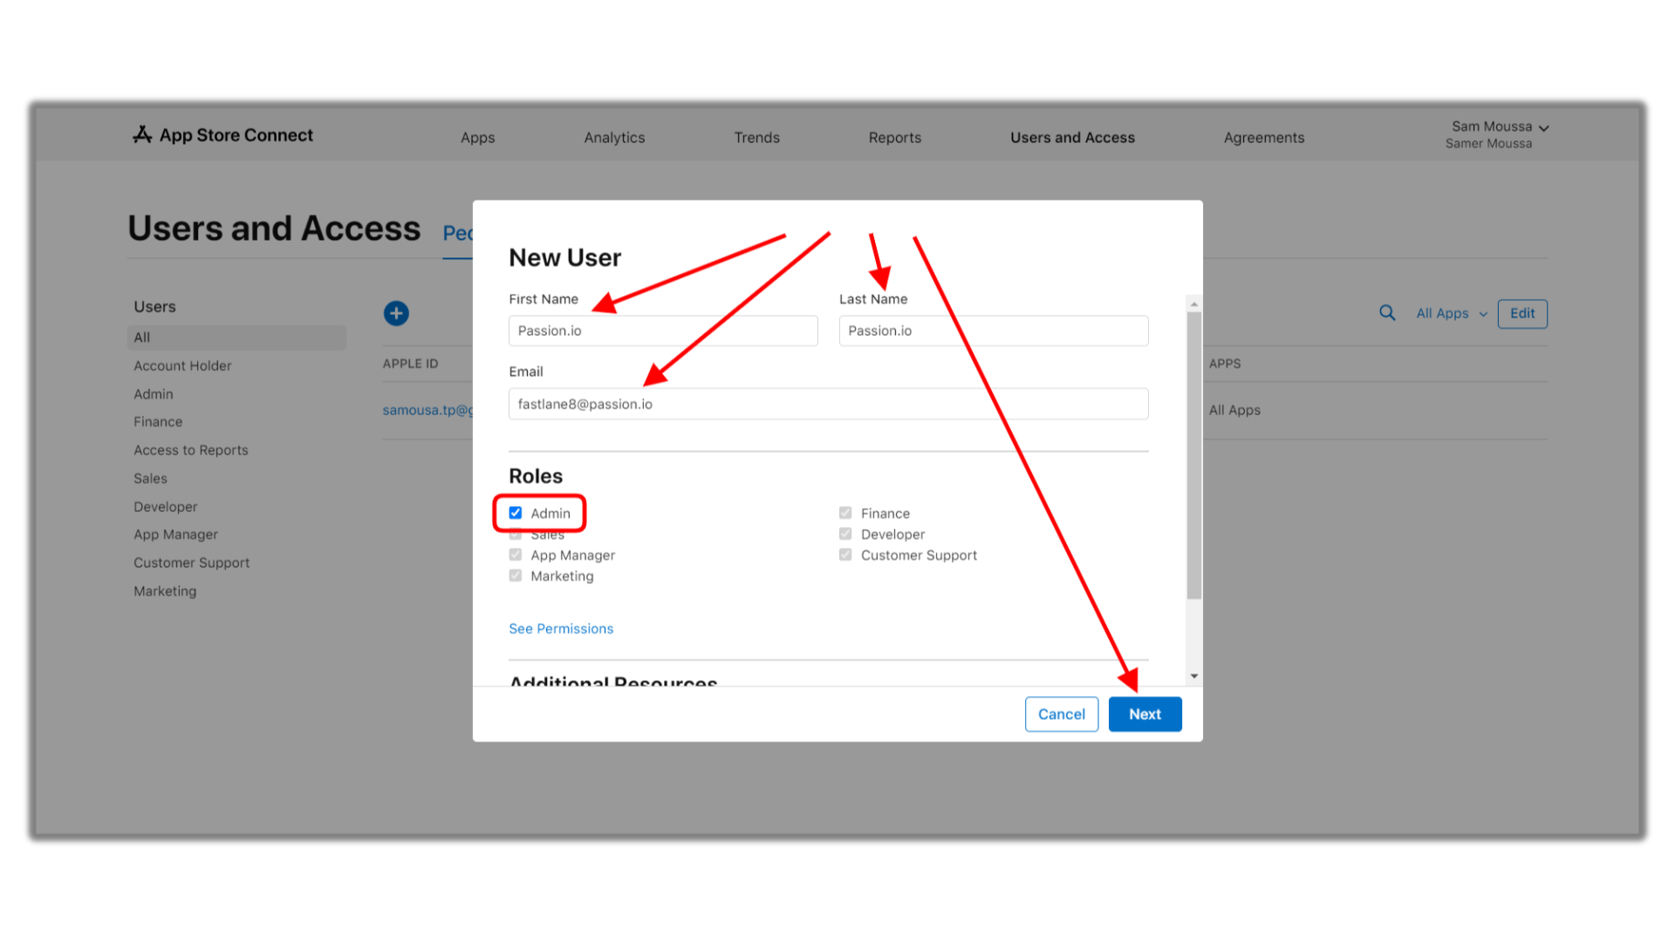Select Developer in Users sidebar
The image size is (1675, 942).
165,507
